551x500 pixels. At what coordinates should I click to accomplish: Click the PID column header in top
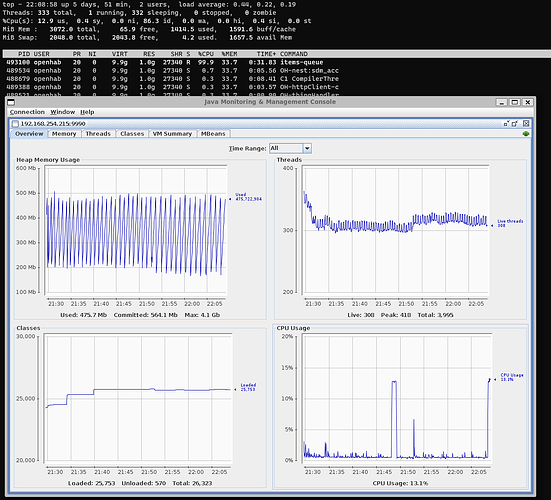(24, 54)
